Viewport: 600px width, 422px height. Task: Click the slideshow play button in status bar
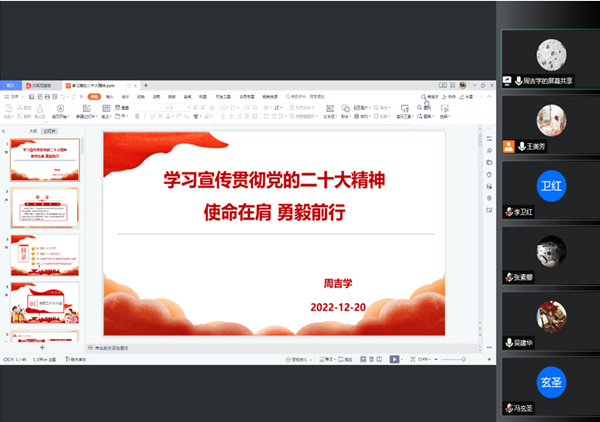[x=394, y=358]
